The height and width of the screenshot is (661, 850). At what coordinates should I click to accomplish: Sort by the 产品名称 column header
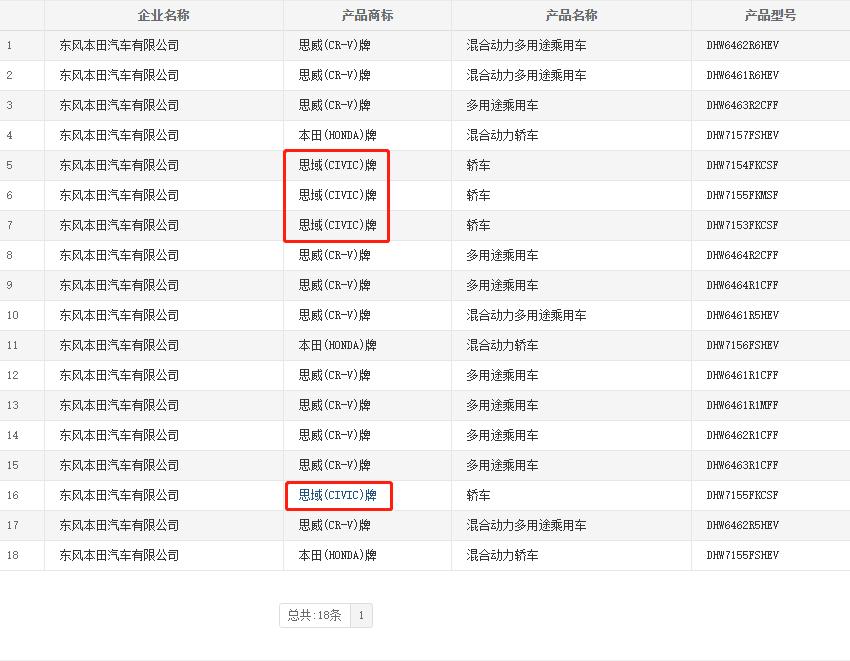coord(571,15)
